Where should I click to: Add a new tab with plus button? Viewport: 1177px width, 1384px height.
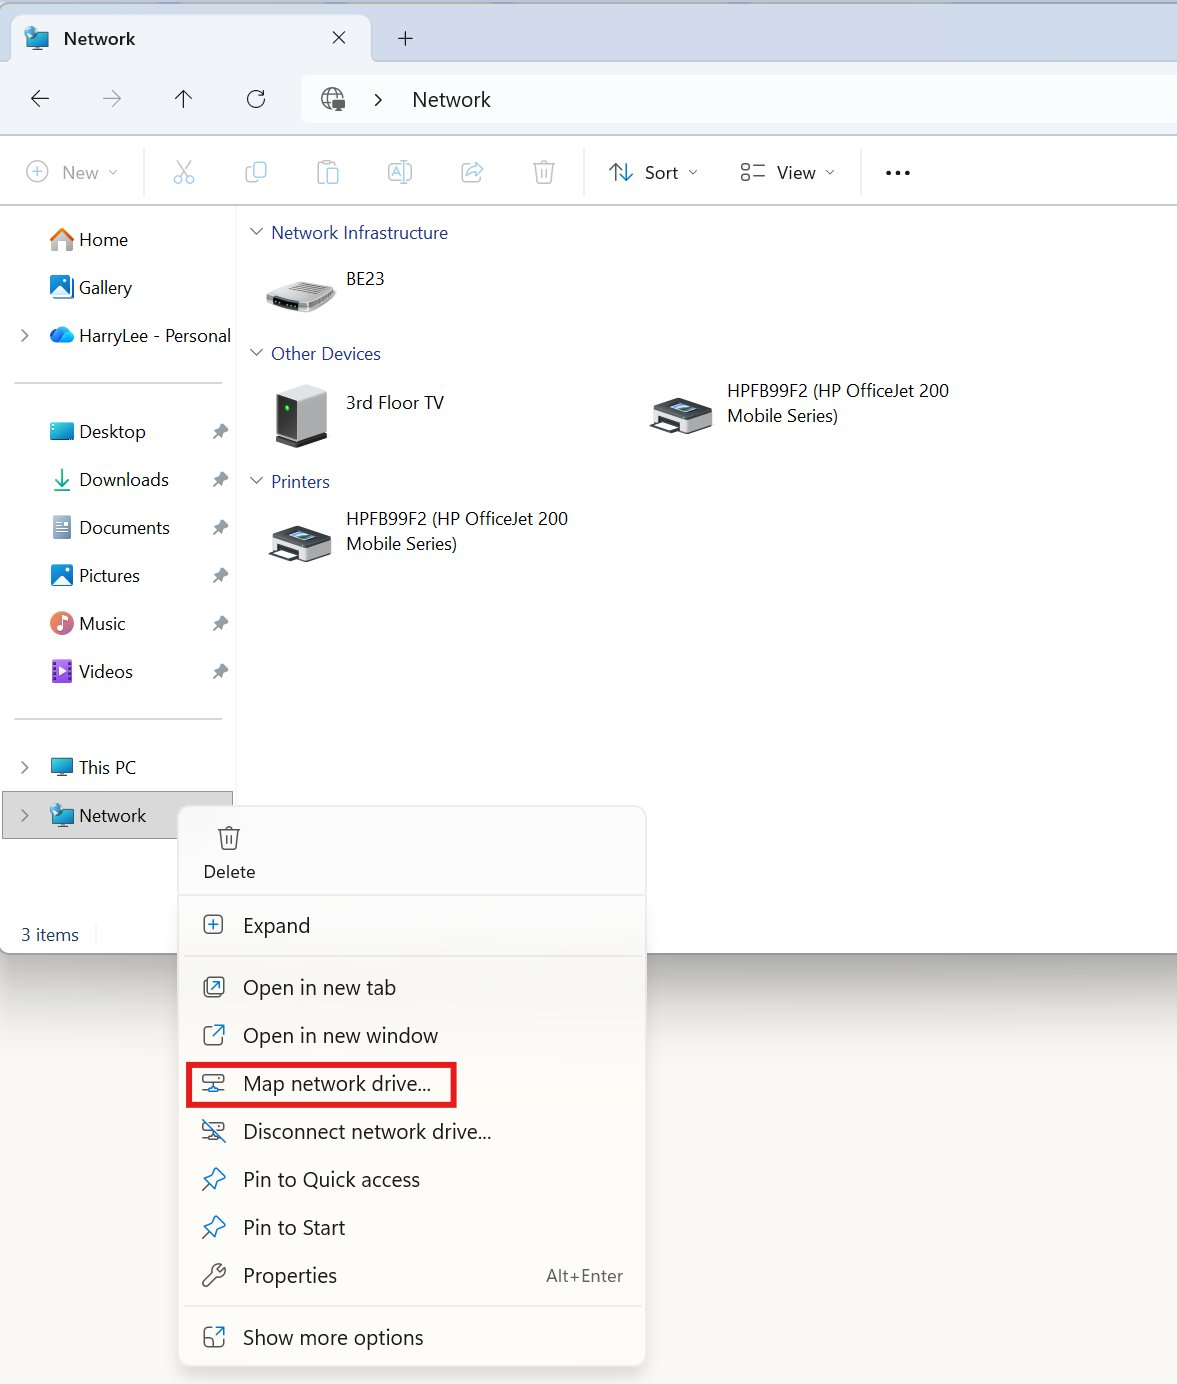(405, 38)
